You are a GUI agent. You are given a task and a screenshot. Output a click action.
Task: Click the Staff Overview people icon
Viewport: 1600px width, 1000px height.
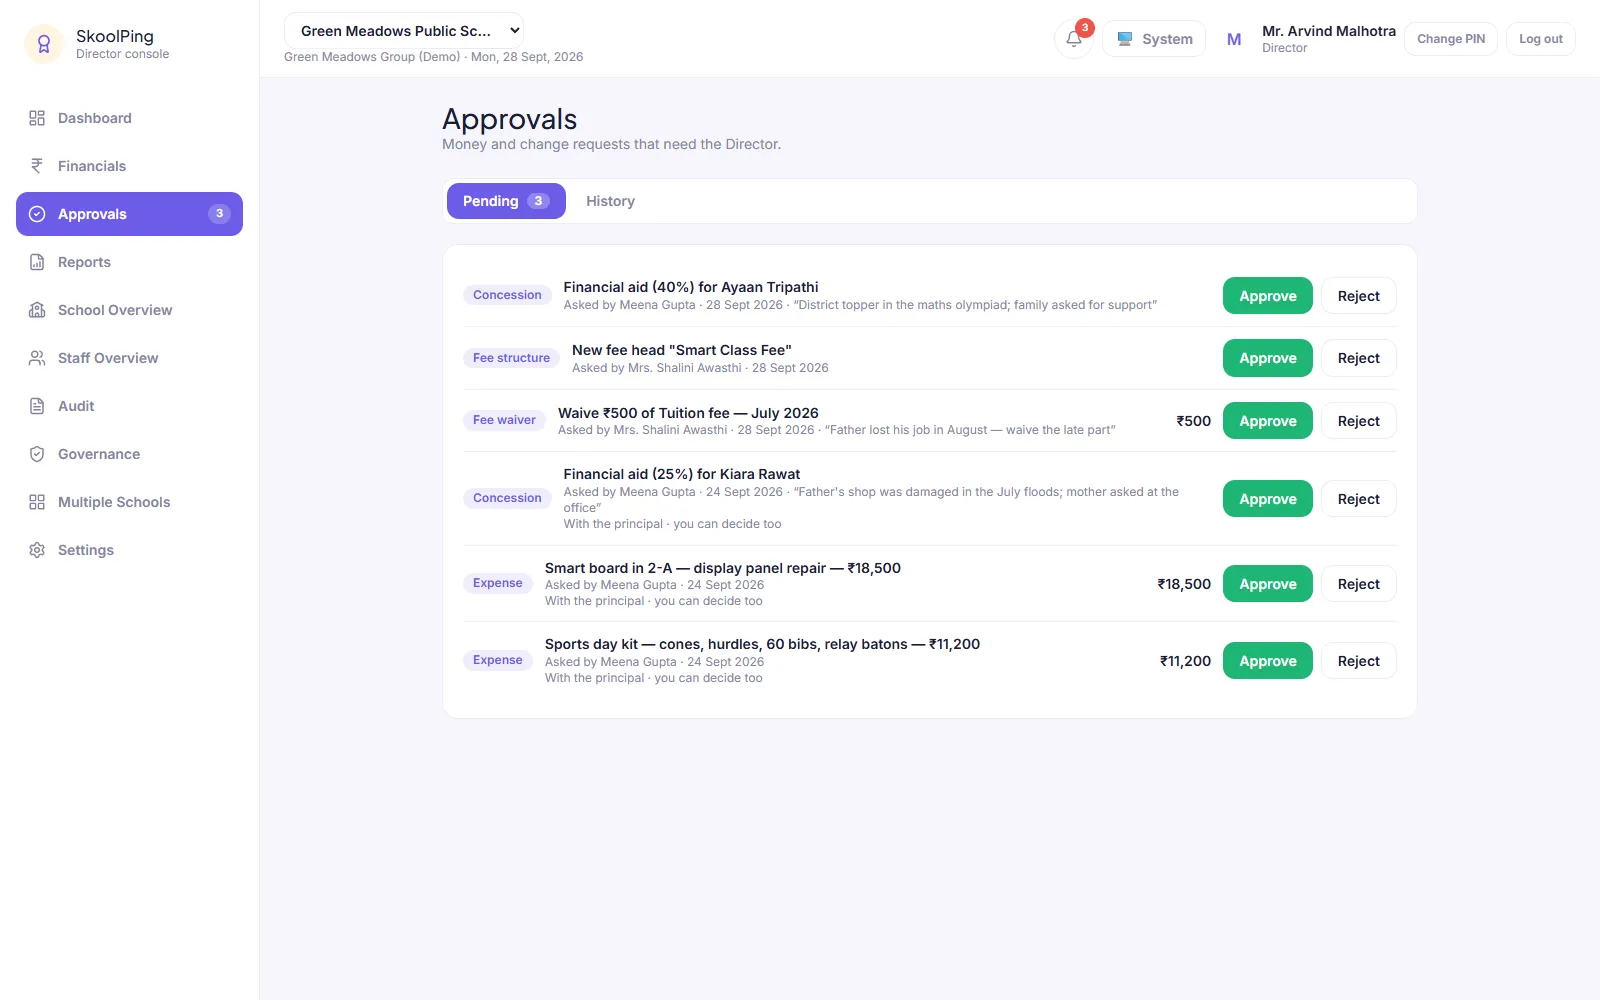coord(37,358)
